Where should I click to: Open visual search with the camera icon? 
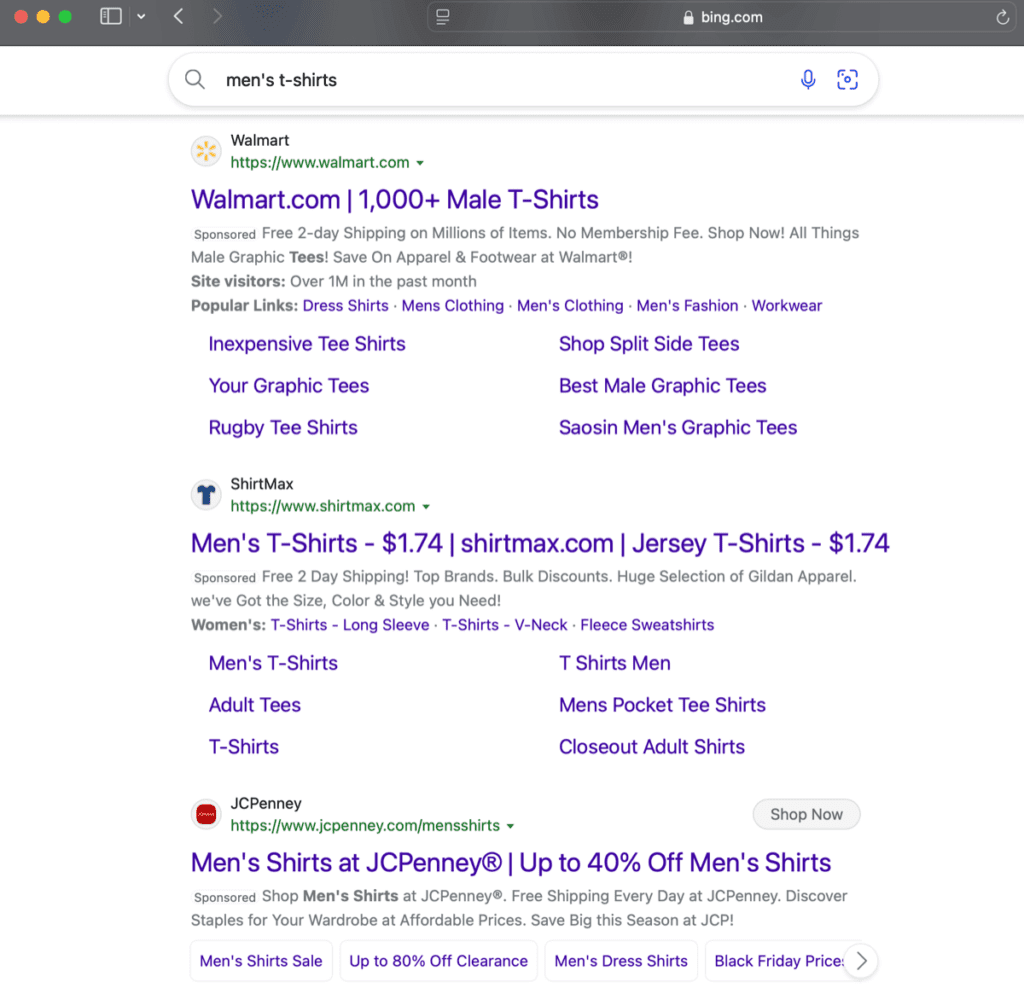[x=847, y=79]
